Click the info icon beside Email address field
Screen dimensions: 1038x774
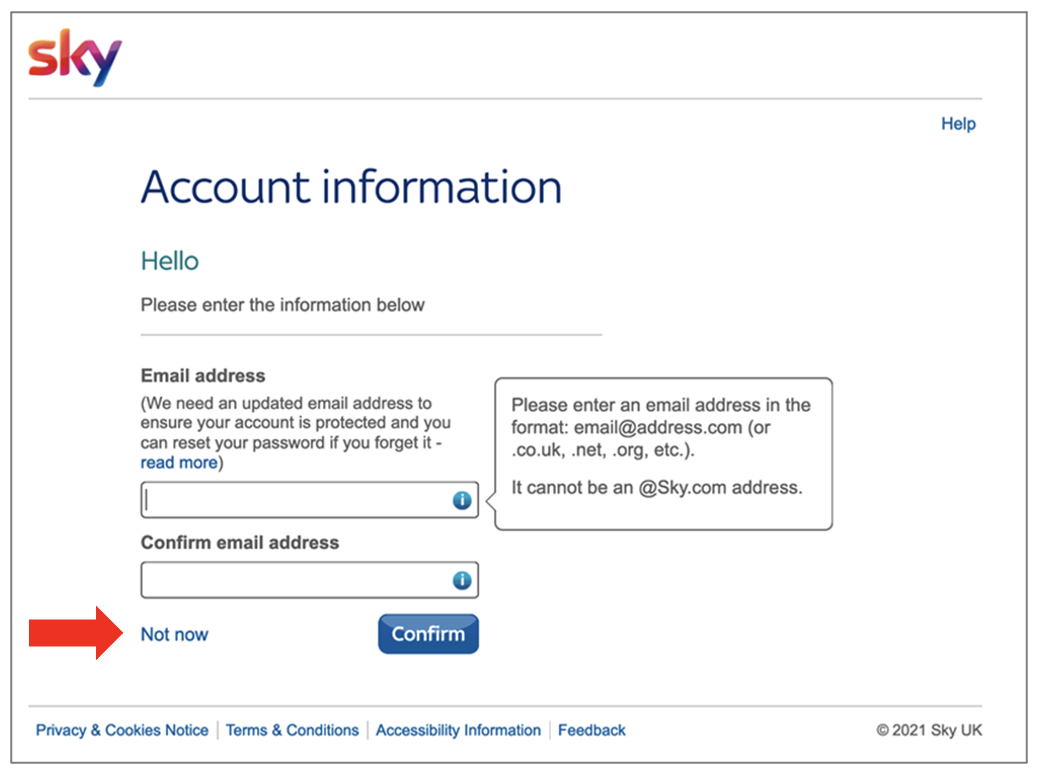[x=461, y=500]
